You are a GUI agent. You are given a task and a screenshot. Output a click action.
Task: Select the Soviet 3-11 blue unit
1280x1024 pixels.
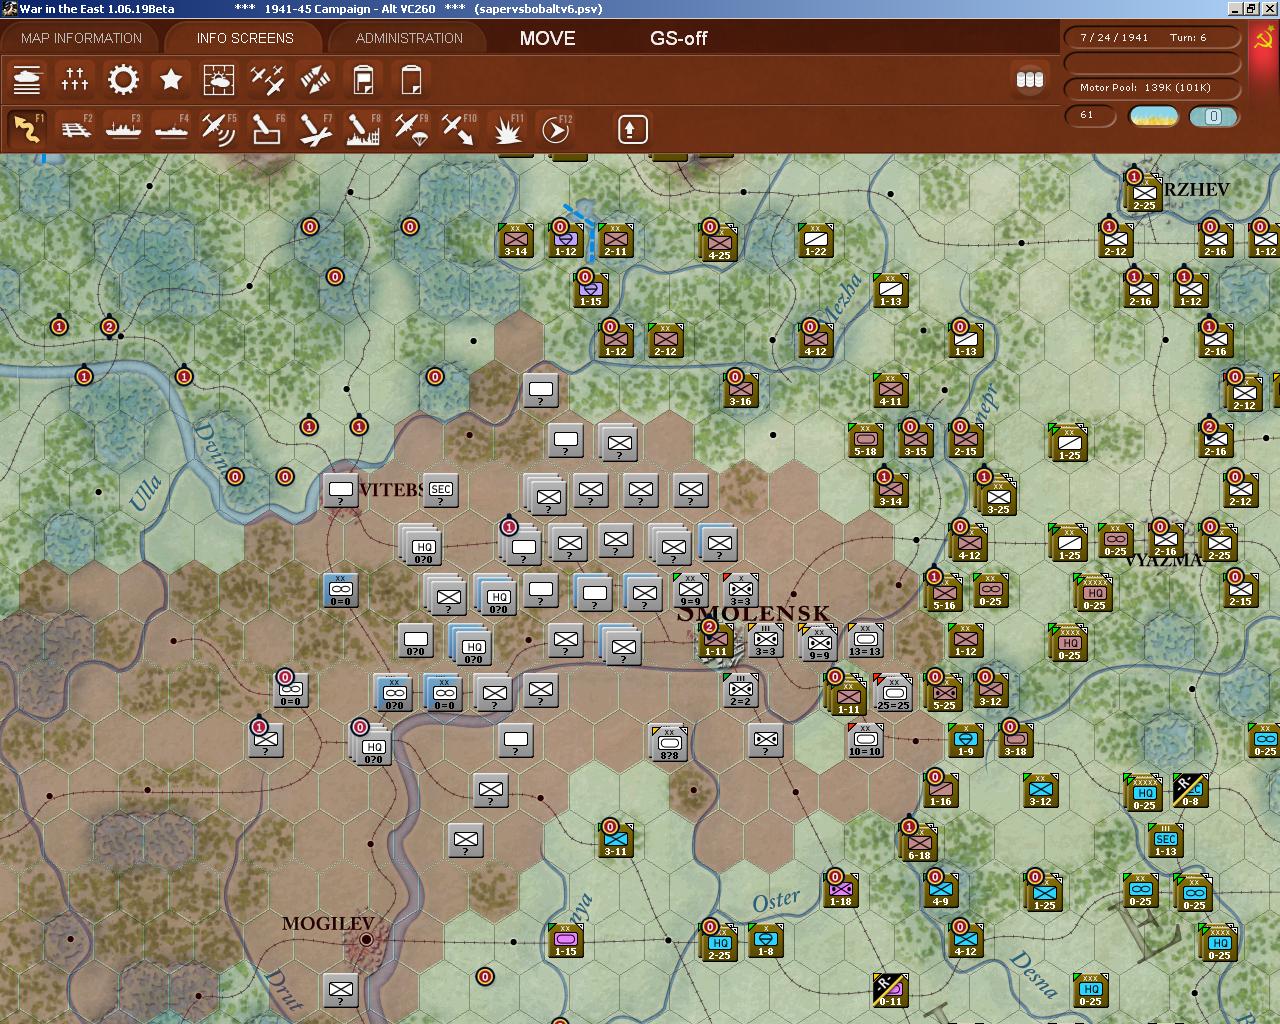pyautogui.click(x=616, y=840)
